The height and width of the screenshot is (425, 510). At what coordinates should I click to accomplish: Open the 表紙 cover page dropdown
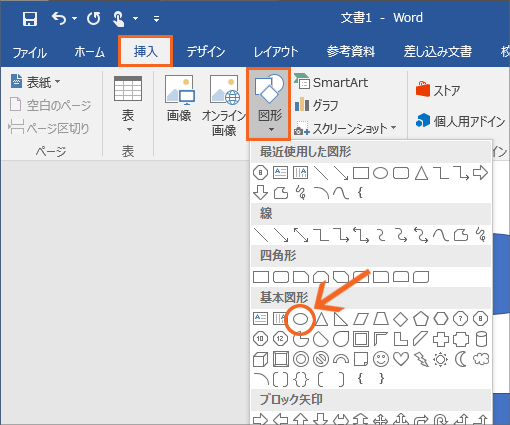pyautogui.click(x=35, y=82)
